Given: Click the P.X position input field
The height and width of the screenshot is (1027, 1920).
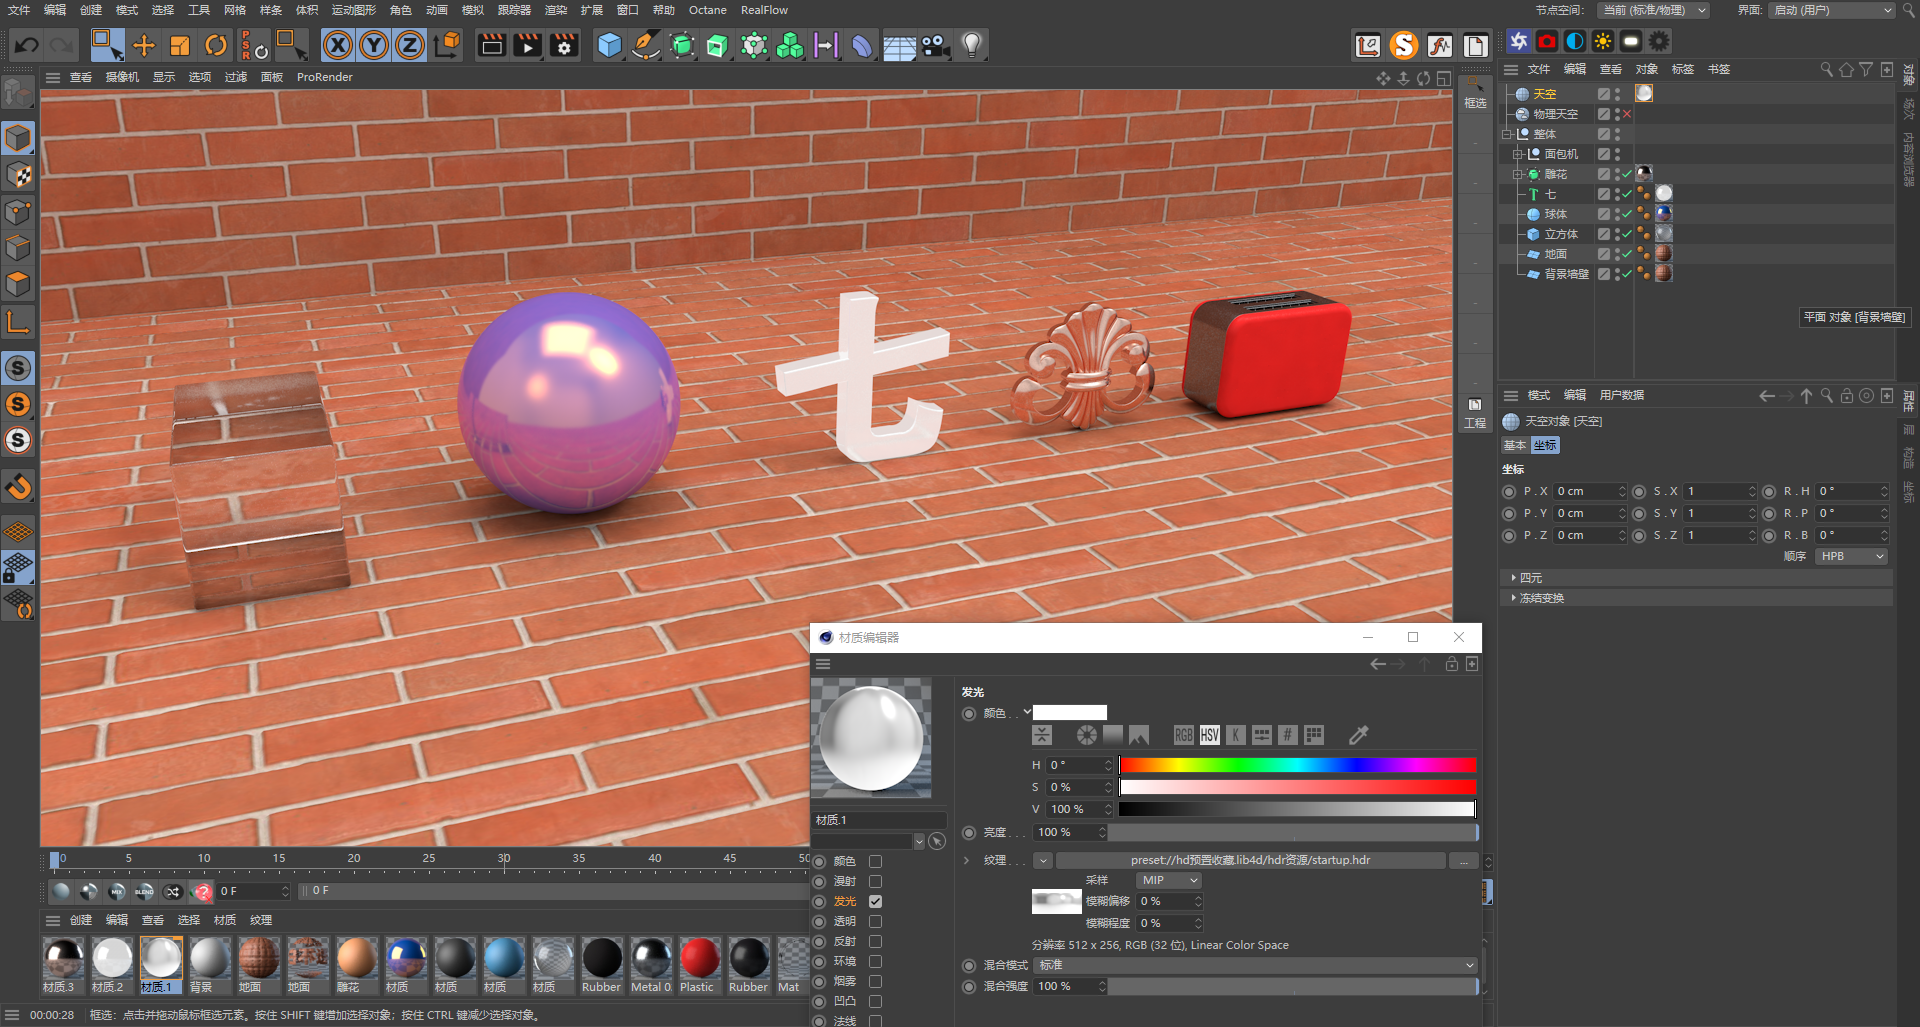Looking at the screenshot, I should click(1590, 491).
